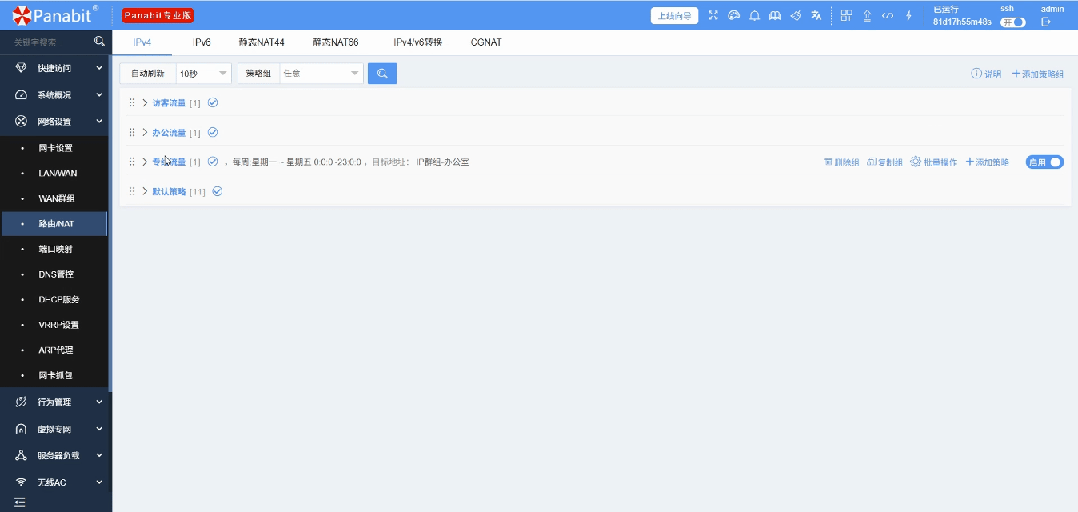Image resolution: width=1078 pixels, height=512 pixels.
Task: Click drag handle of 办公流量 group
Action: pyautogui.click(x=132, y=132)
